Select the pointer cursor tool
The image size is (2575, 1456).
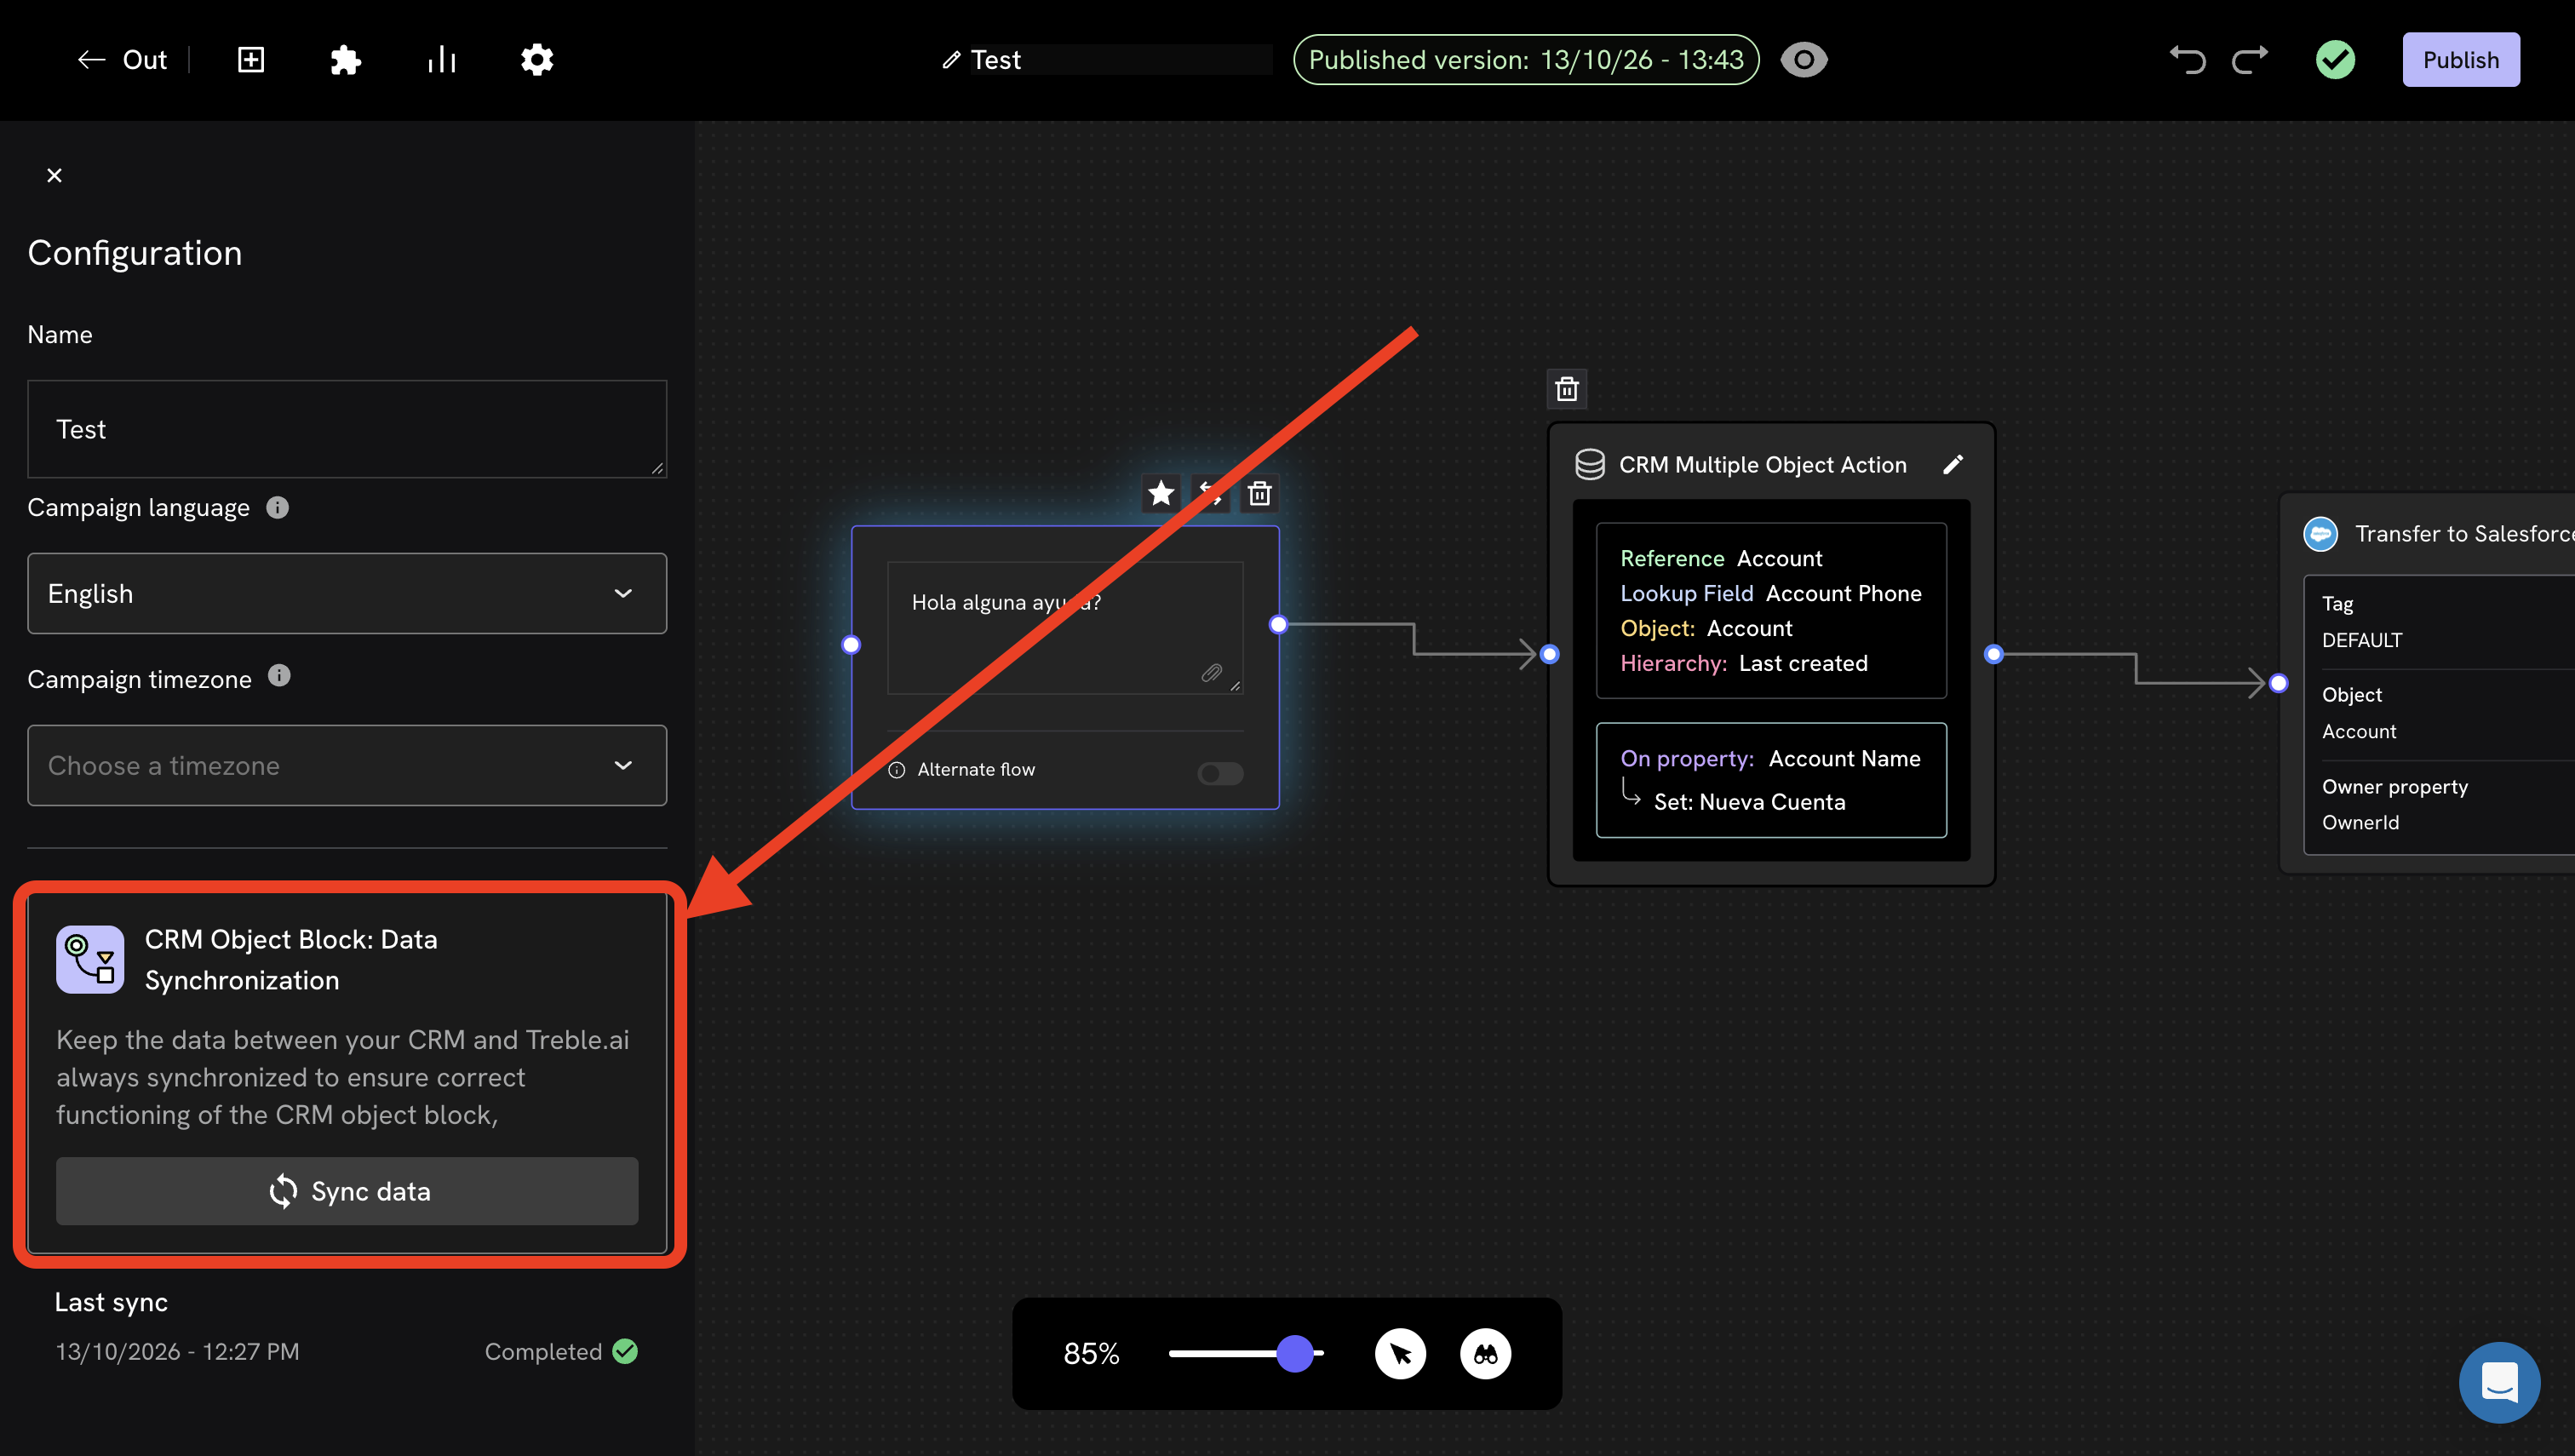(x=1400, y=1353)
